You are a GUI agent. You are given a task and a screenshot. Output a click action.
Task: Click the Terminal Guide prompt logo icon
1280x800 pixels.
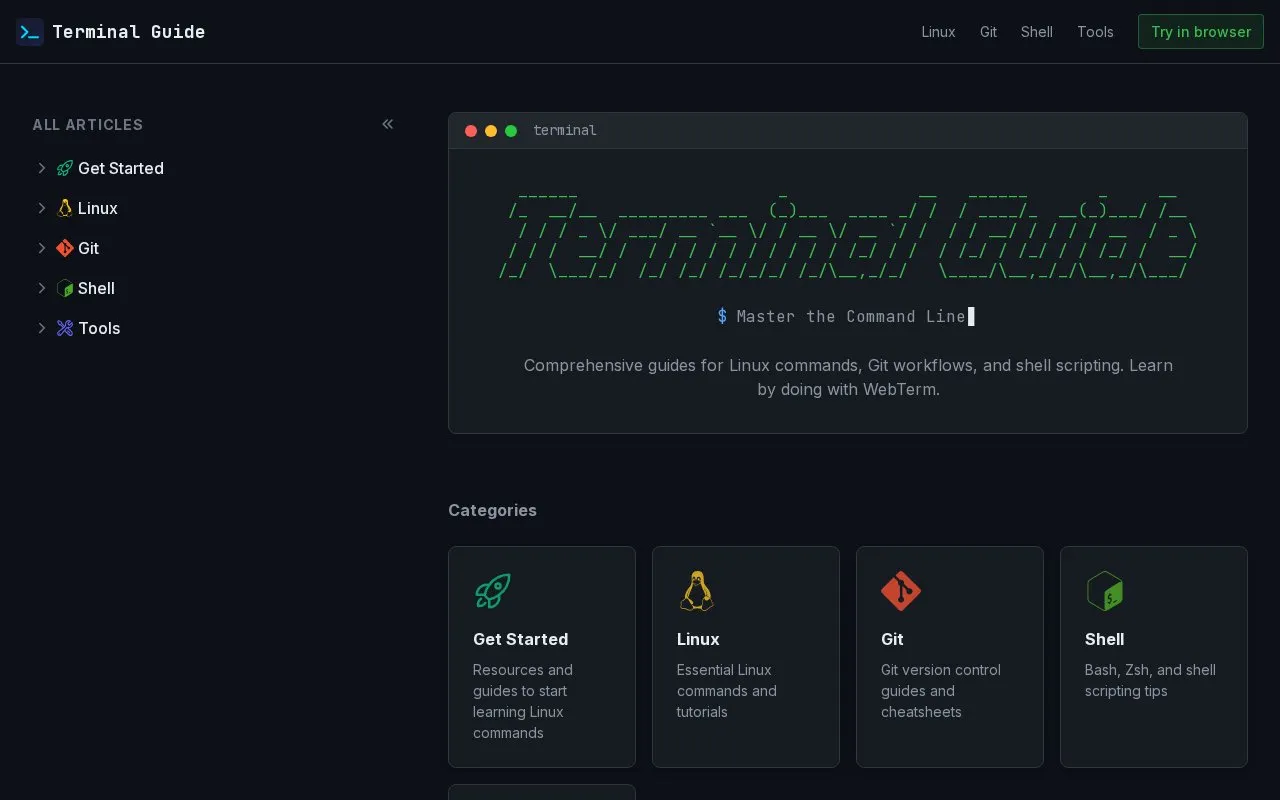[30, 32]
